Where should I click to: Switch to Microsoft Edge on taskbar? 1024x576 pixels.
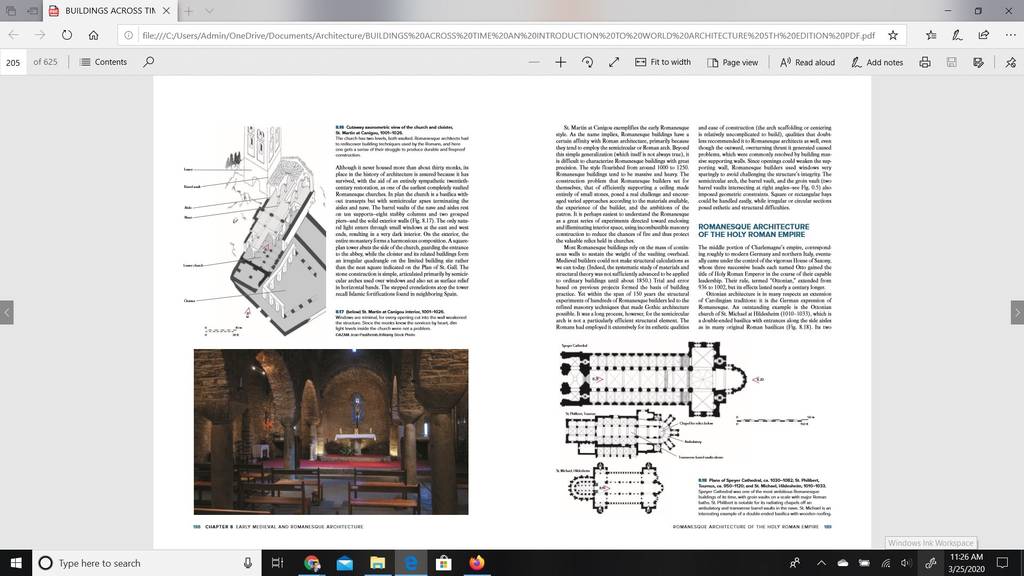click(411, 563)
